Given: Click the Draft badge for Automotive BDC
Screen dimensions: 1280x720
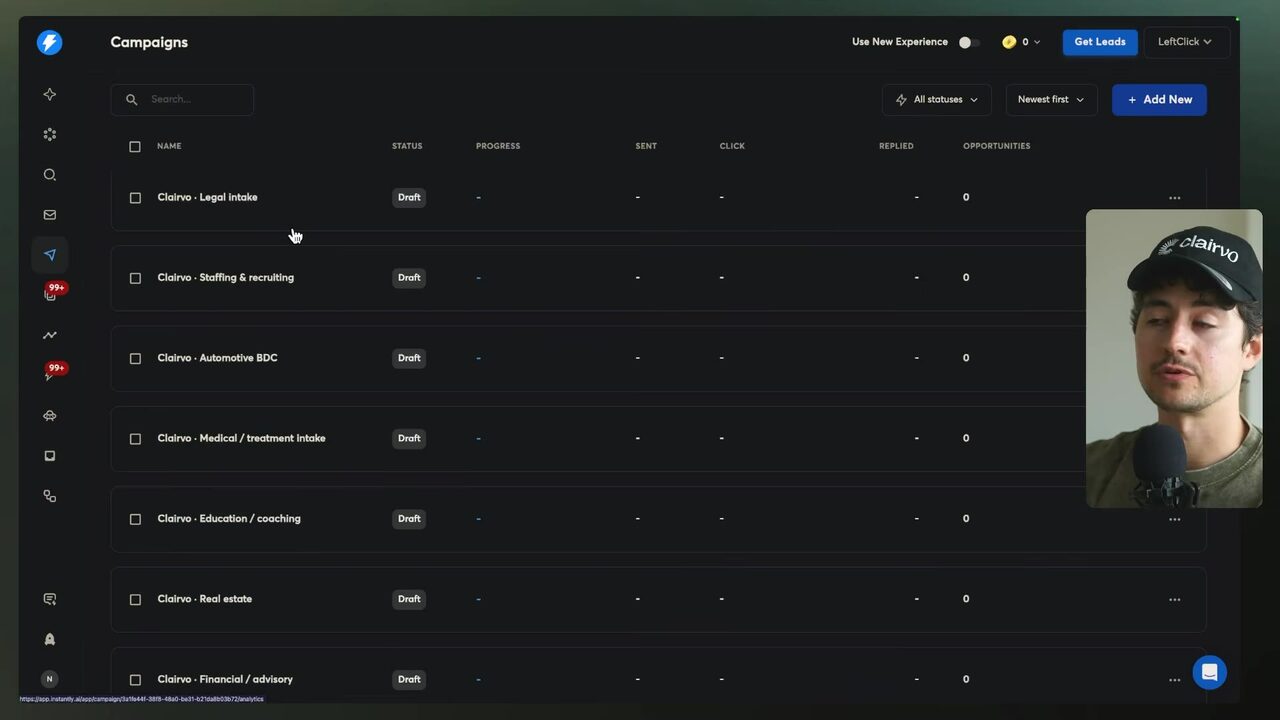Looking at the screenshot, I should pos(409,358).
